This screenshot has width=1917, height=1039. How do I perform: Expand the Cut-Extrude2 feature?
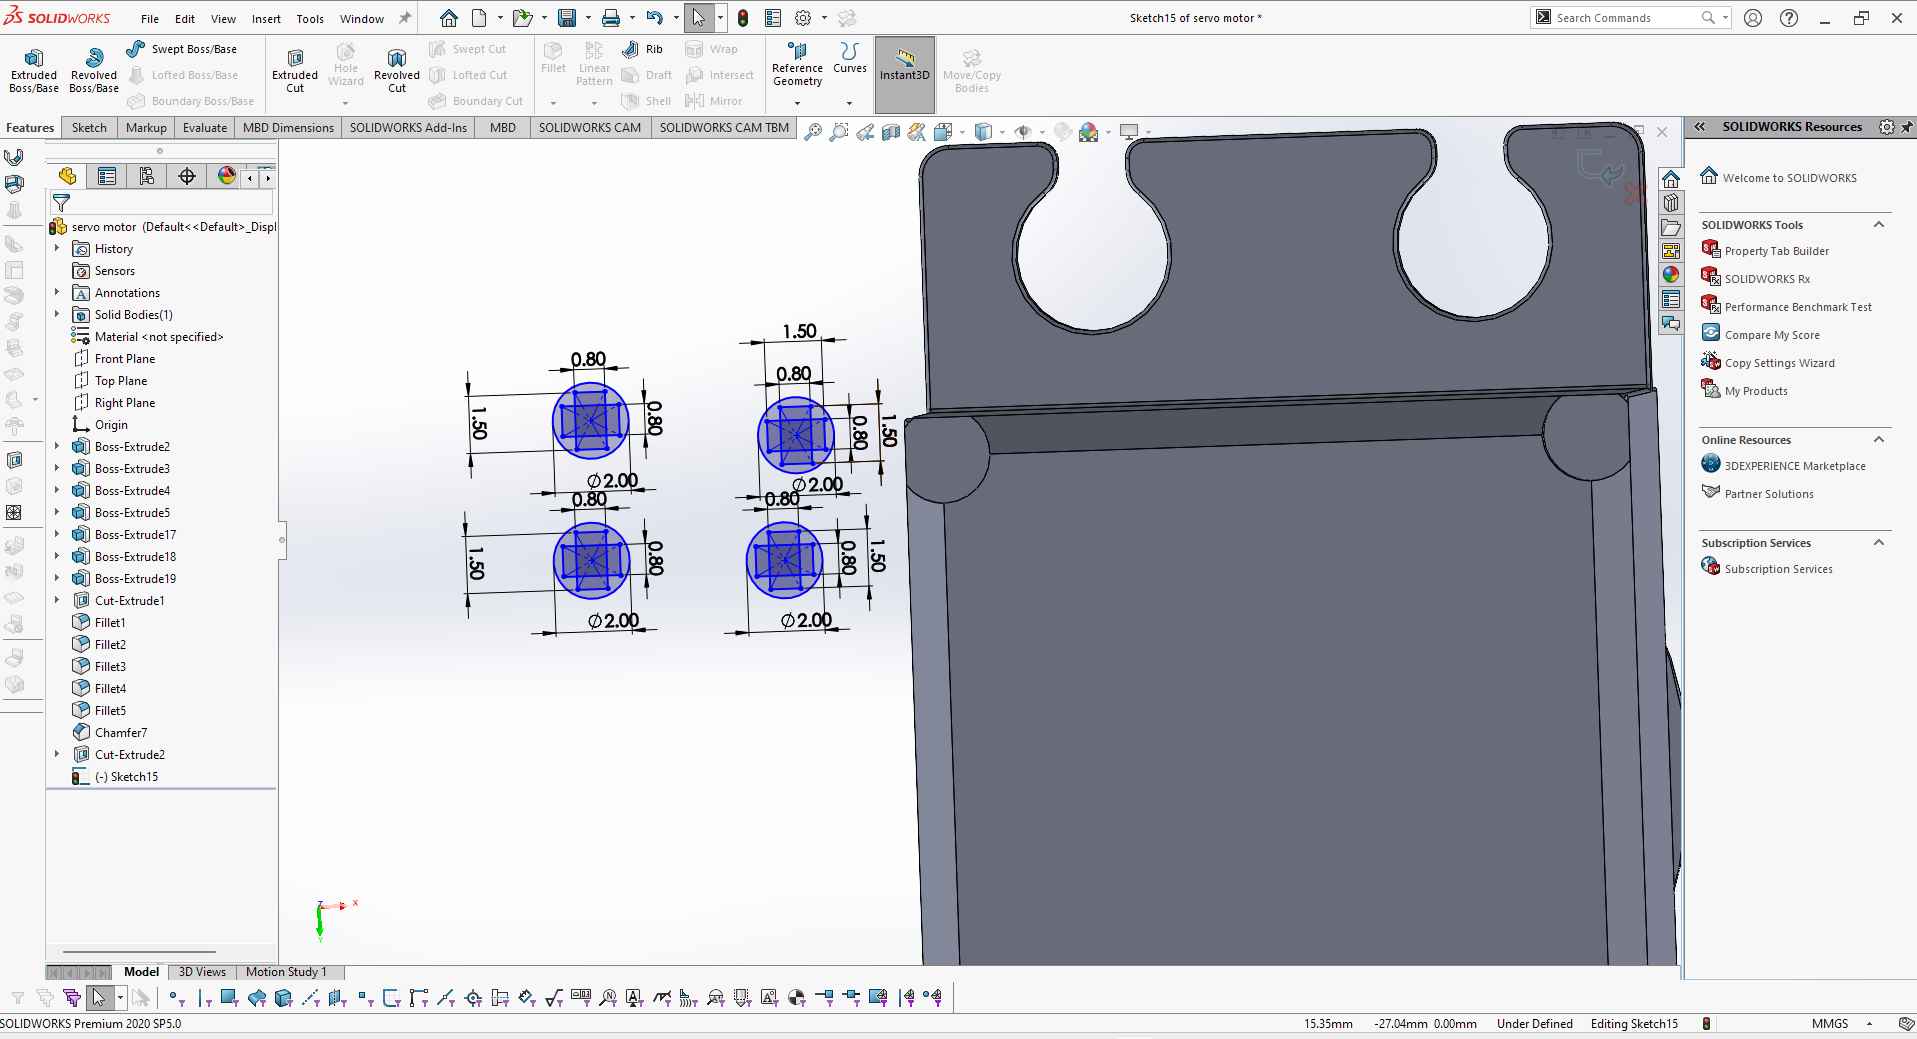point(57,754)
